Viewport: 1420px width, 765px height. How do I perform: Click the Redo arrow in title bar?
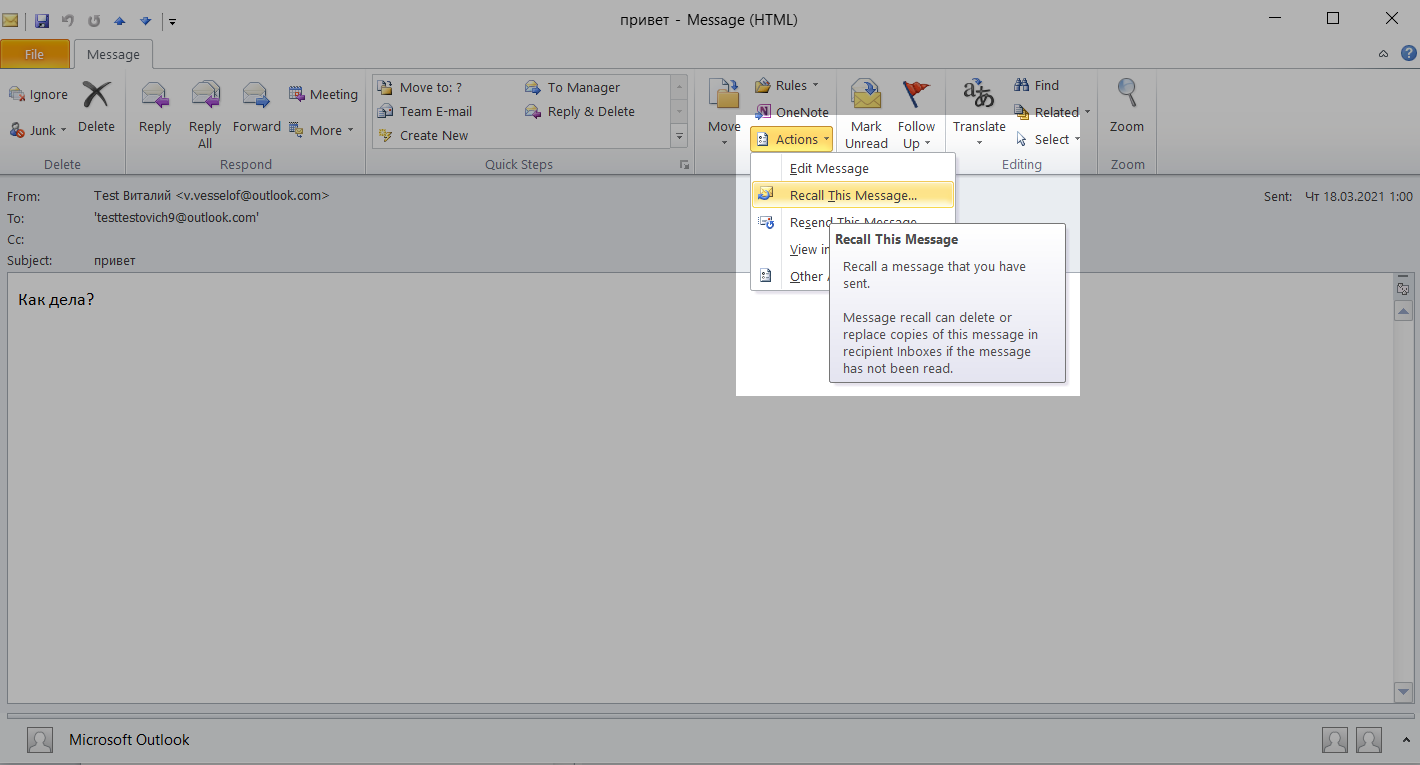pos(94,20)
